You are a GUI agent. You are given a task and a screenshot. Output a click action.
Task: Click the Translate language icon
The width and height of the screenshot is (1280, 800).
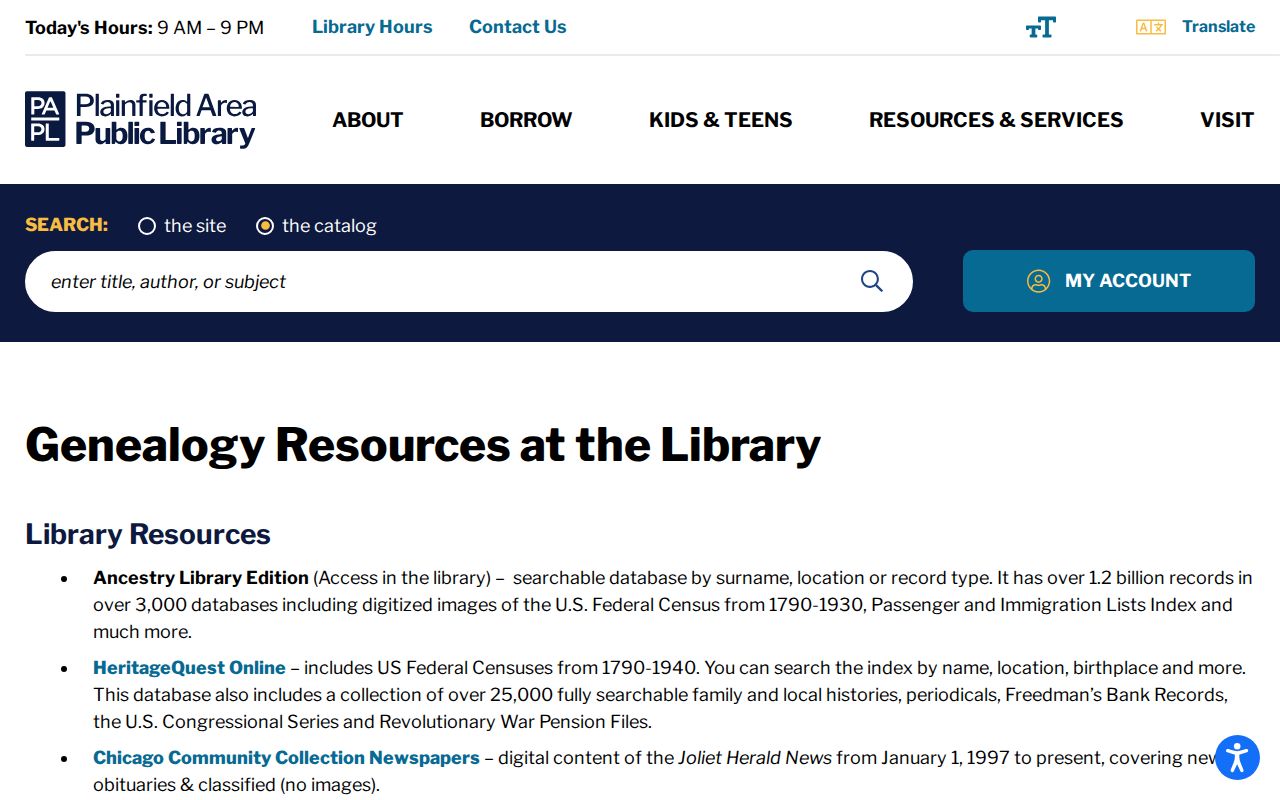pos(1151,27)
